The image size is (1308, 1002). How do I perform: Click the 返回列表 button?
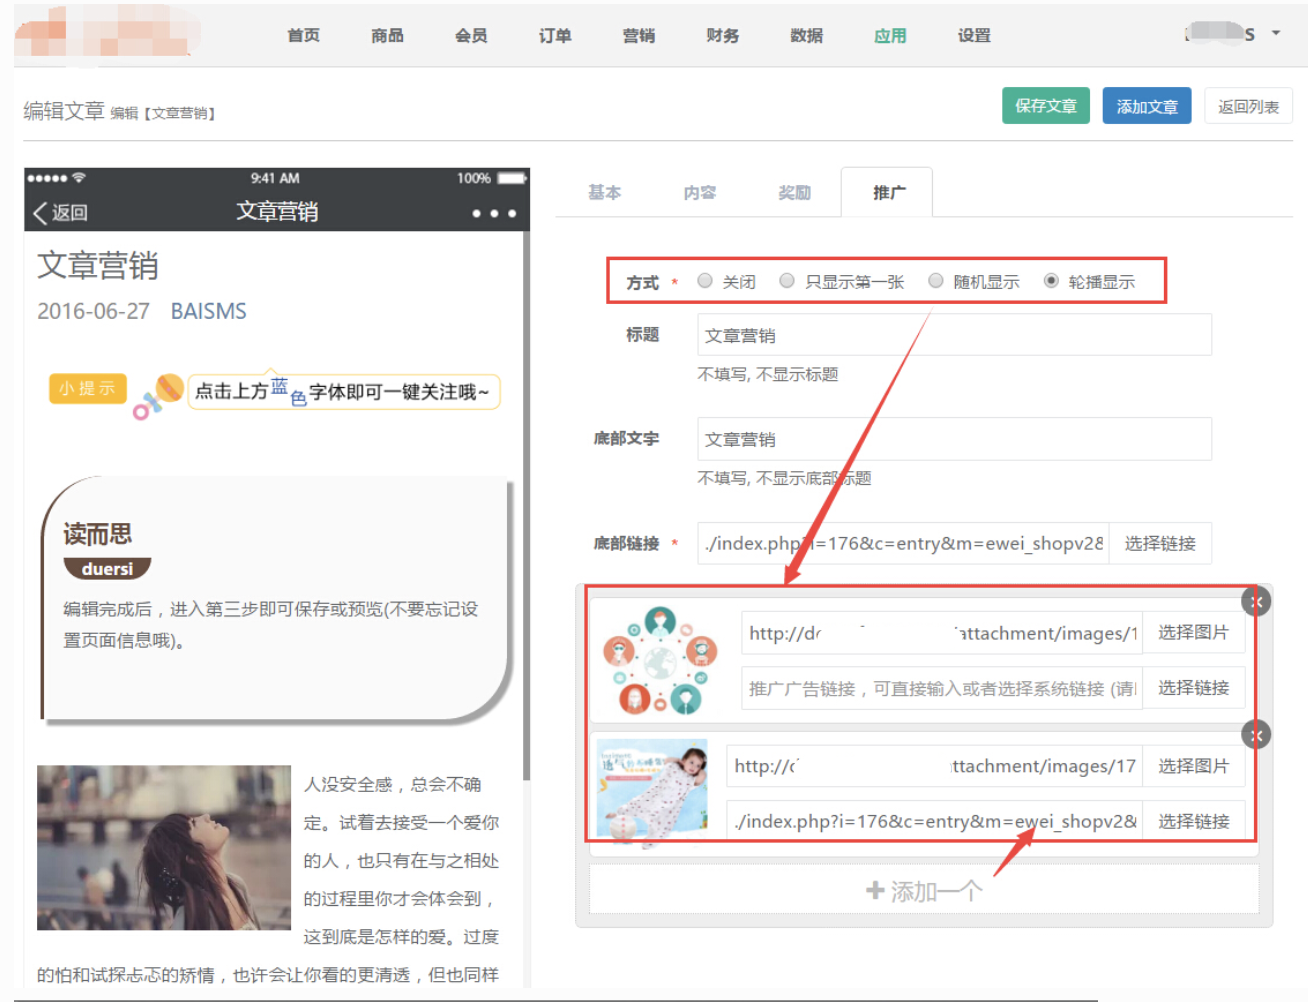coord(1248,106)
